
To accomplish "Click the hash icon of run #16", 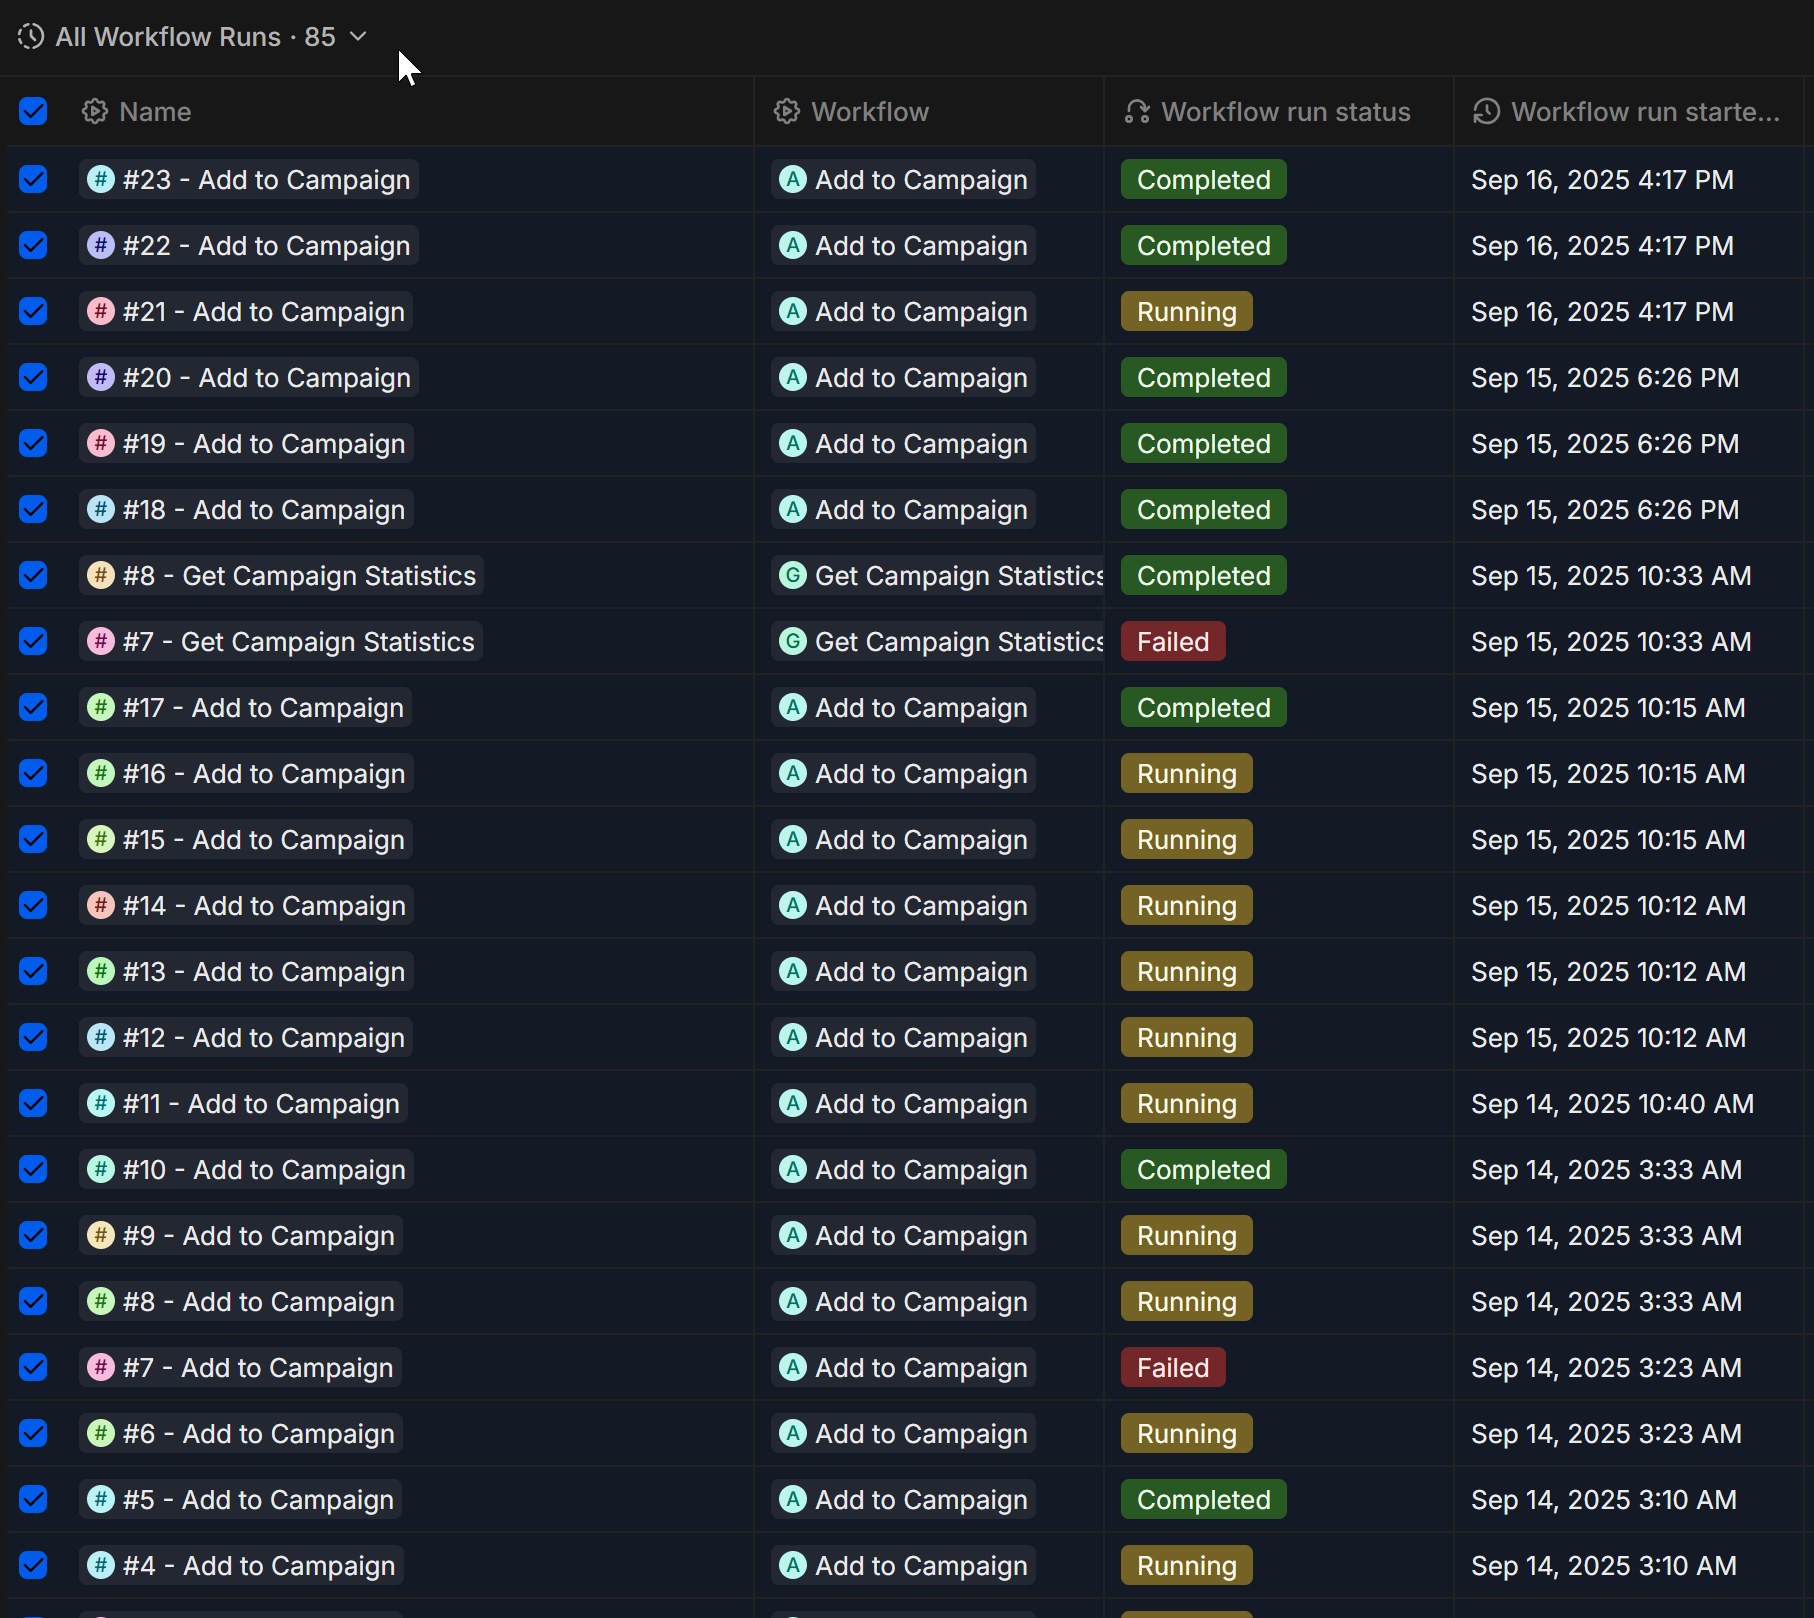I will [101, 773].
